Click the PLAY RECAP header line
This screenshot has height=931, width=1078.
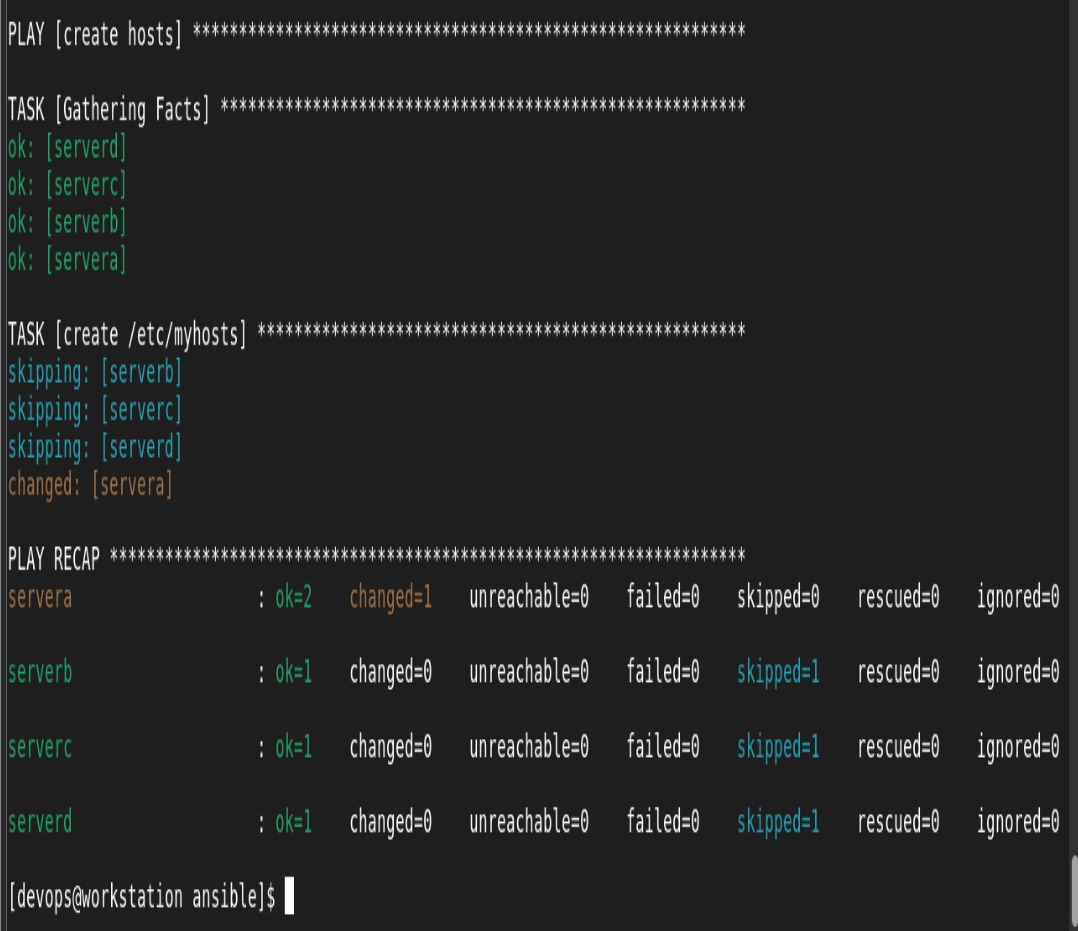pos(376,558)
